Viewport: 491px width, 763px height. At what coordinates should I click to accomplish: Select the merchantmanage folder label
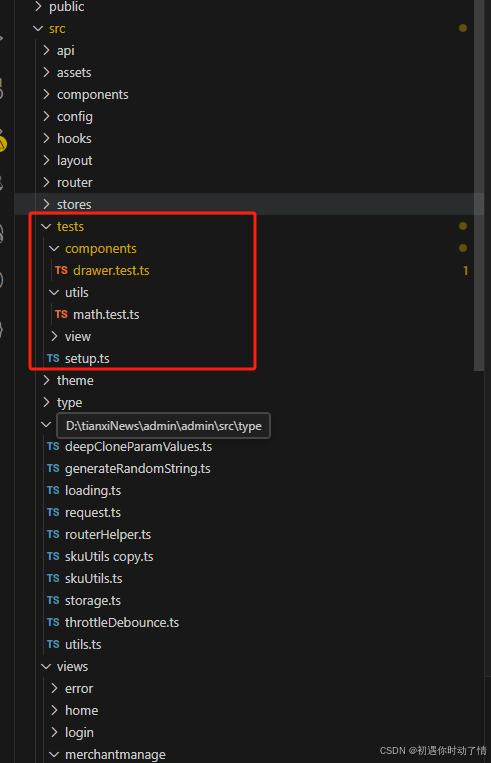click(x=115, y=755)
